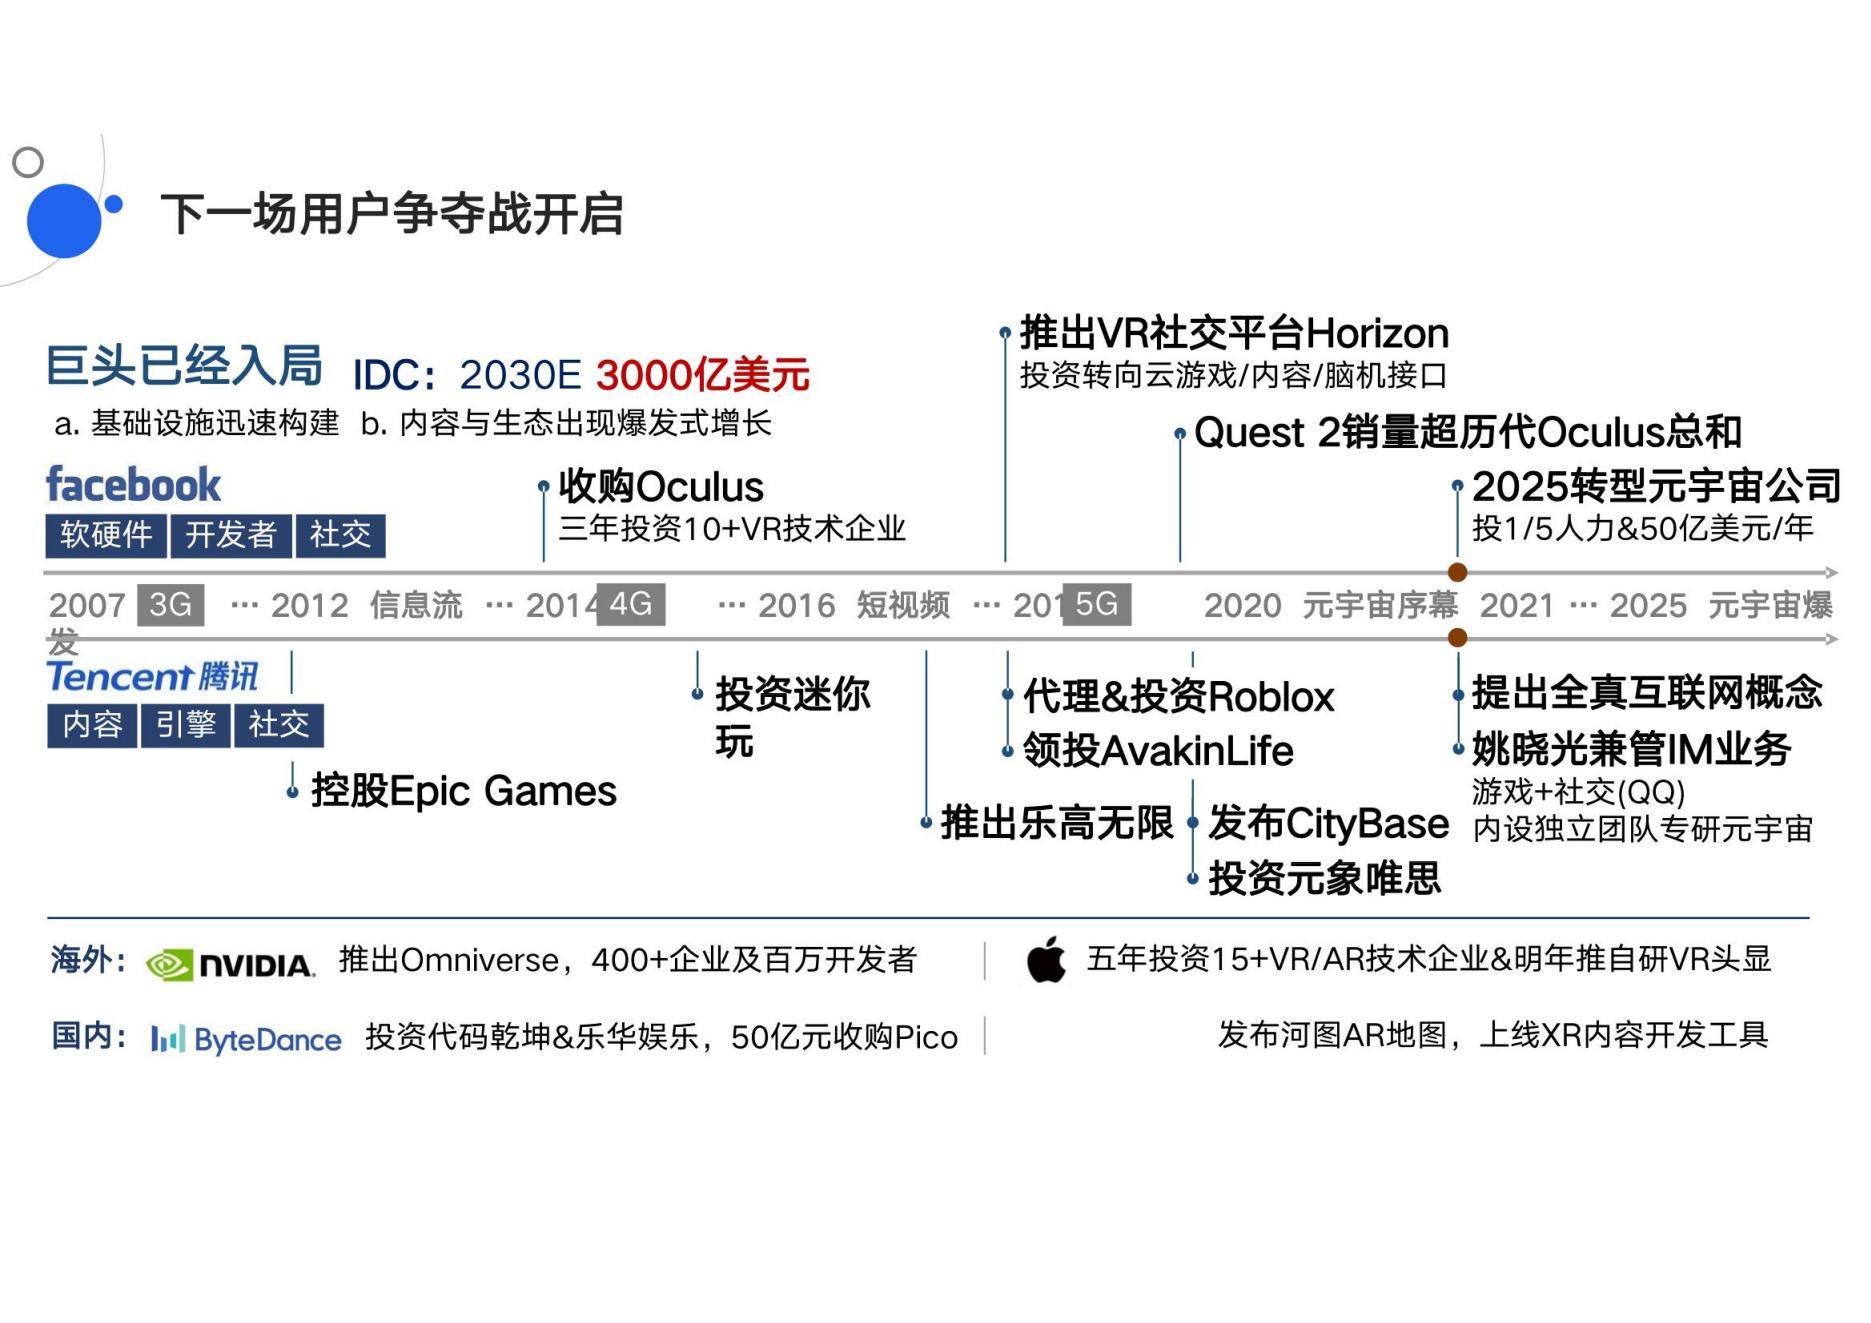The width and height of the screenshot is (1871, 1323).
Task: Click the text 三年投资10+VR技术企业
Action: pos(732,528)
